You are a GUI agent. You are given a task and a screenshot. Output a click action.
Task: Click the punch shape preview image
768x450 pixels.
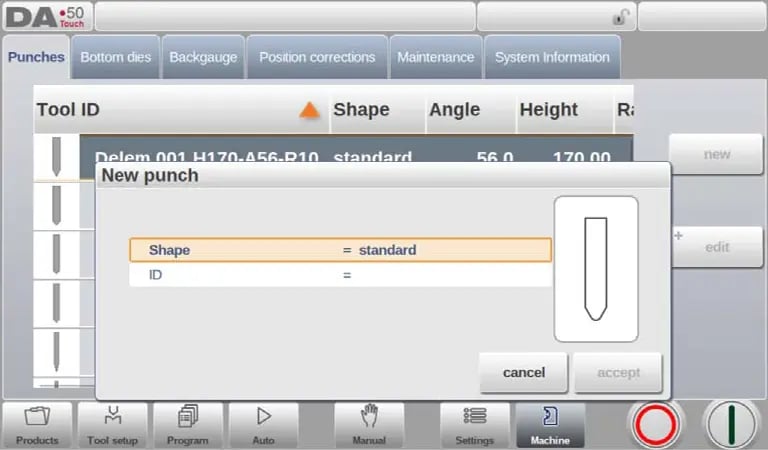pos(596,269)
